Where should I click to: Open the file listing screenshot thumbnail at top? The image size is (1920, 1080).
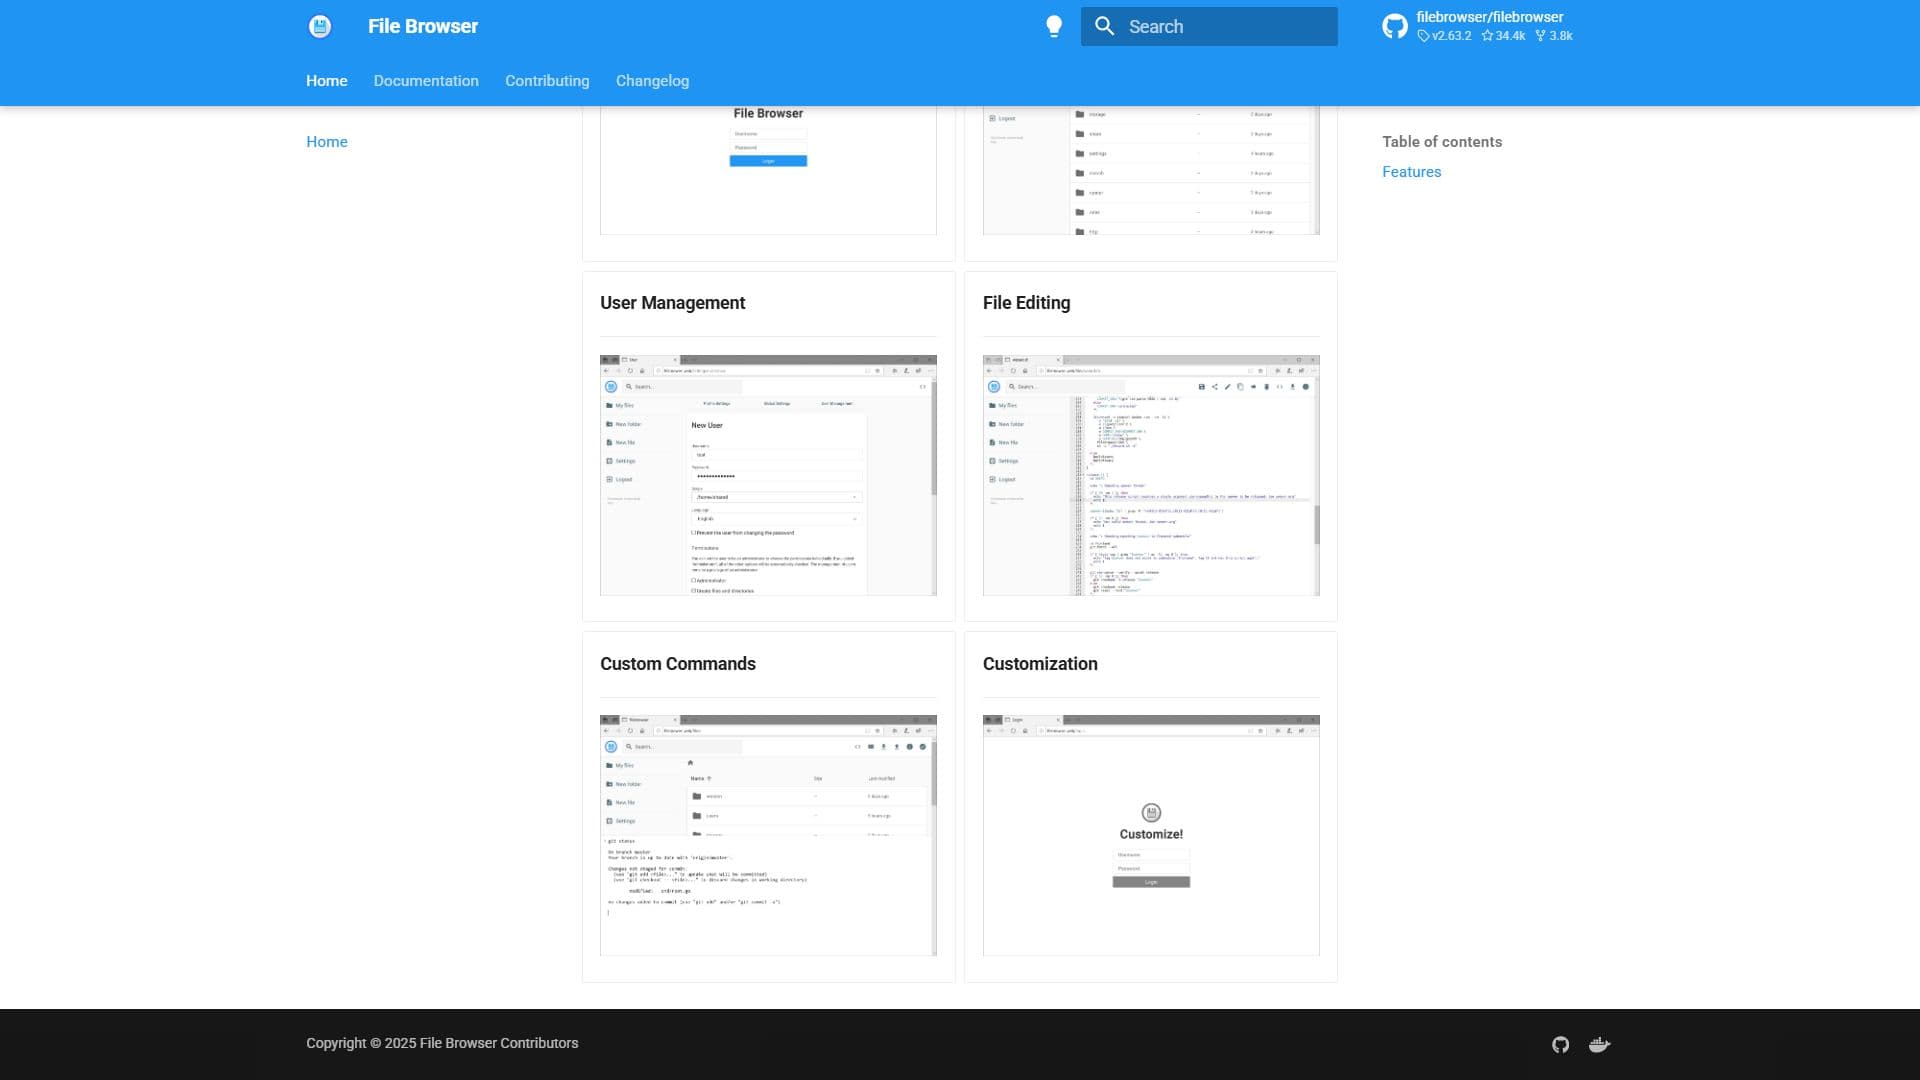click(x=1151, y=170)
